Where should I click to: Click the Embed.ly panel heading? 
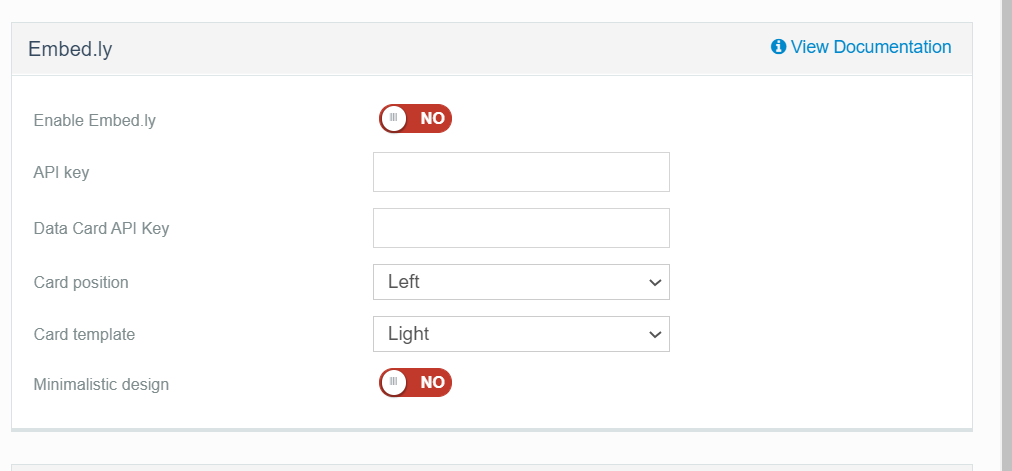point(70,49)
